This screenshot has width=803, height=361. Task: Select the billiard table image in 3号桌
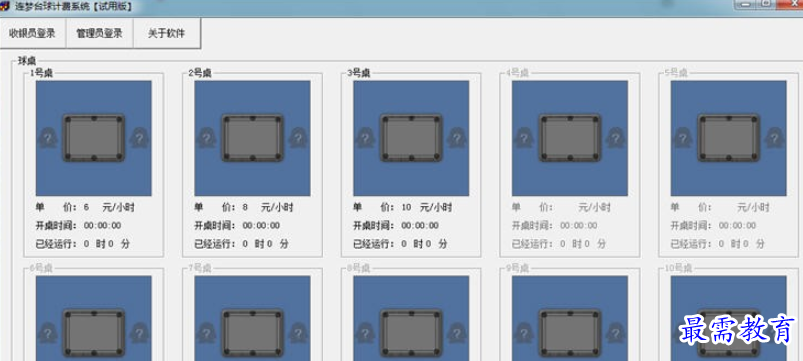(x=411, y=138)
